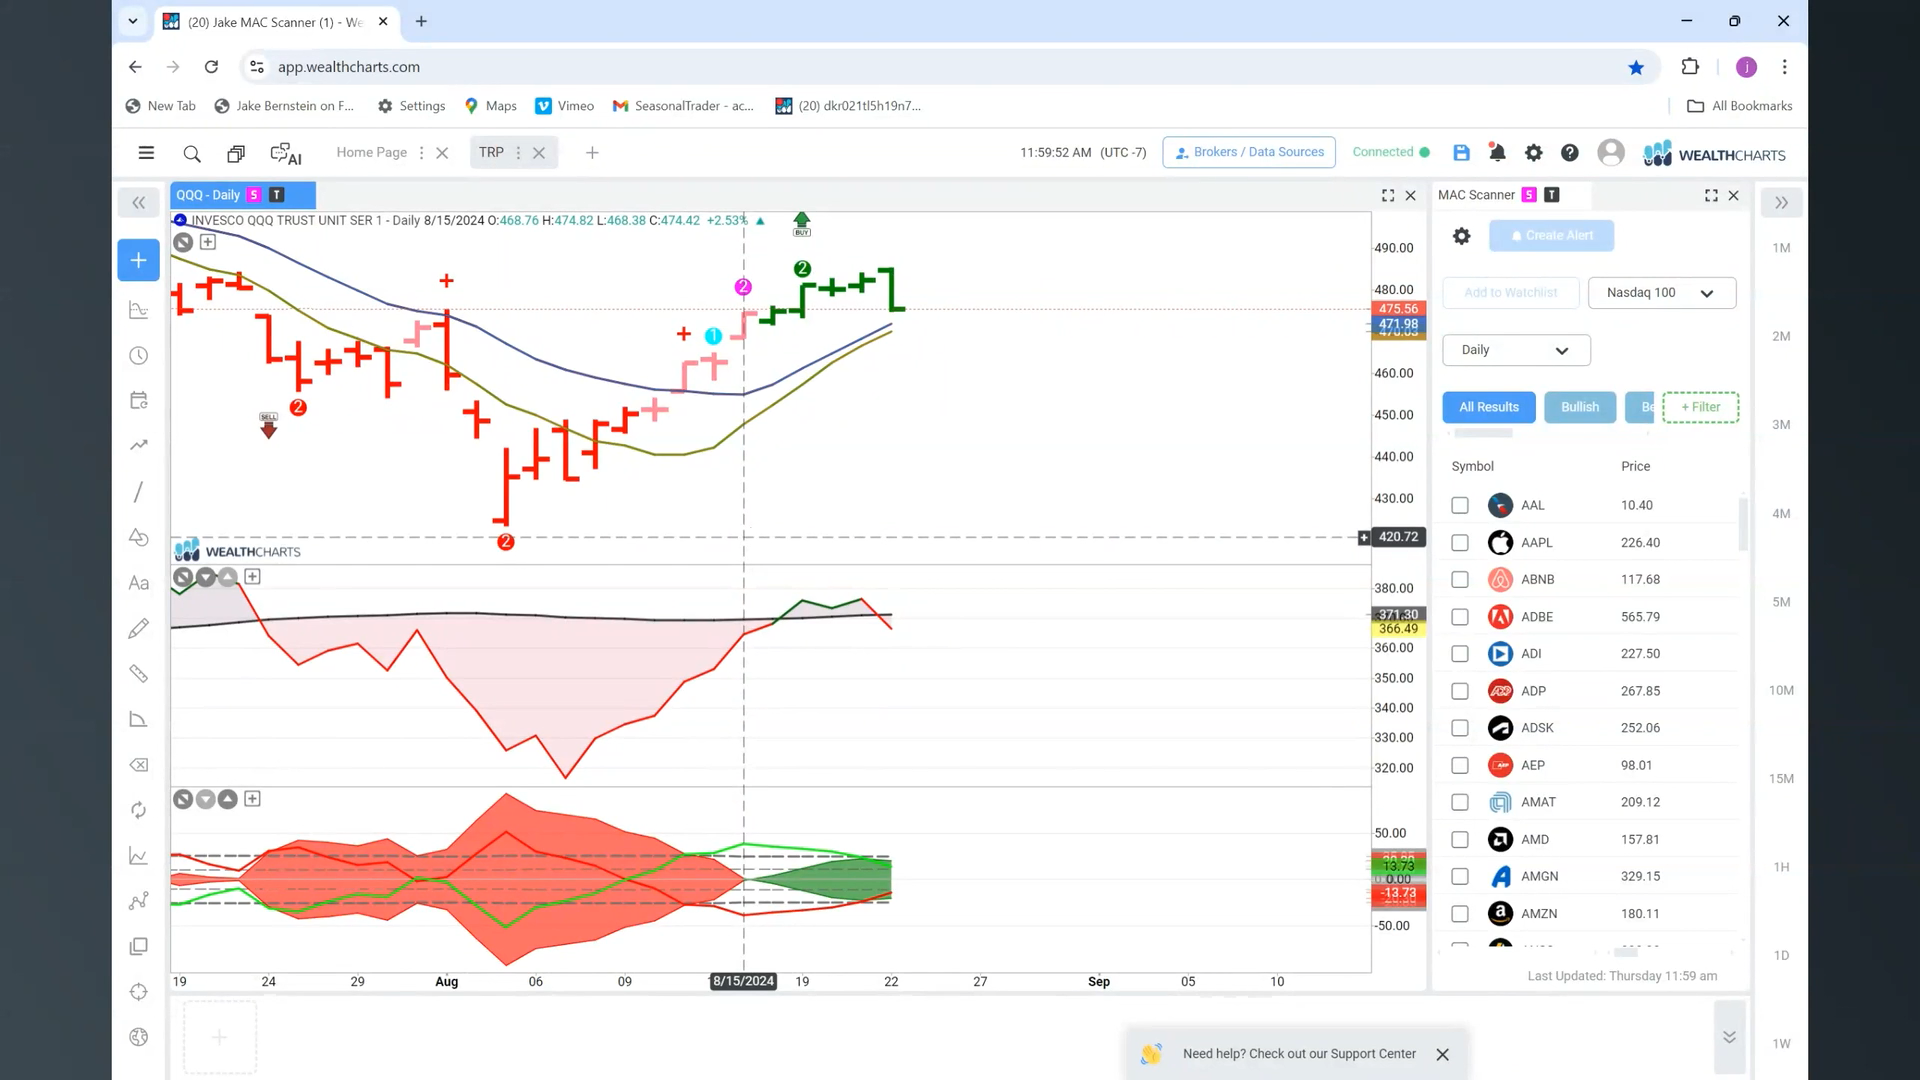Open the alerts bell icon
This screenshot has width=1920, height=1080.
tap(1497, 152)
